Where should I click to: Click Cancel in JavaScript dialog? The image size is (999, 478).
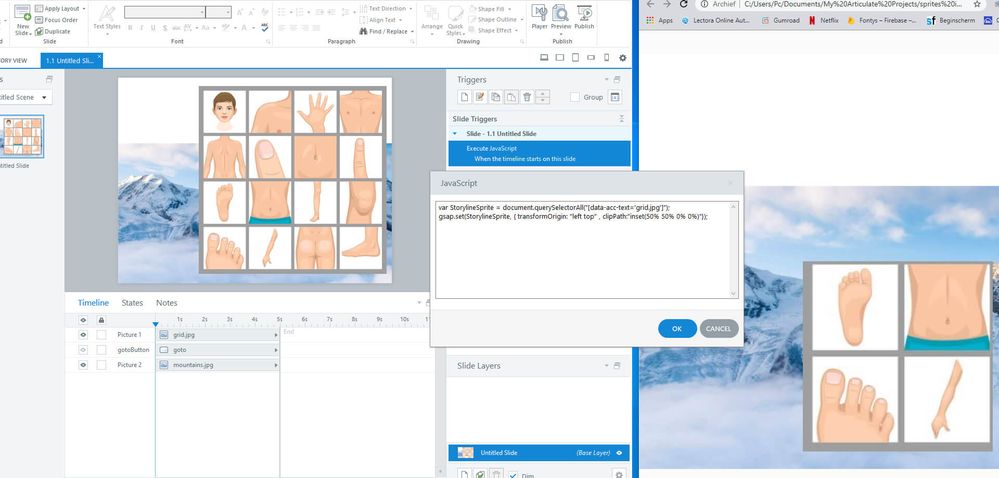coord(718,329)
